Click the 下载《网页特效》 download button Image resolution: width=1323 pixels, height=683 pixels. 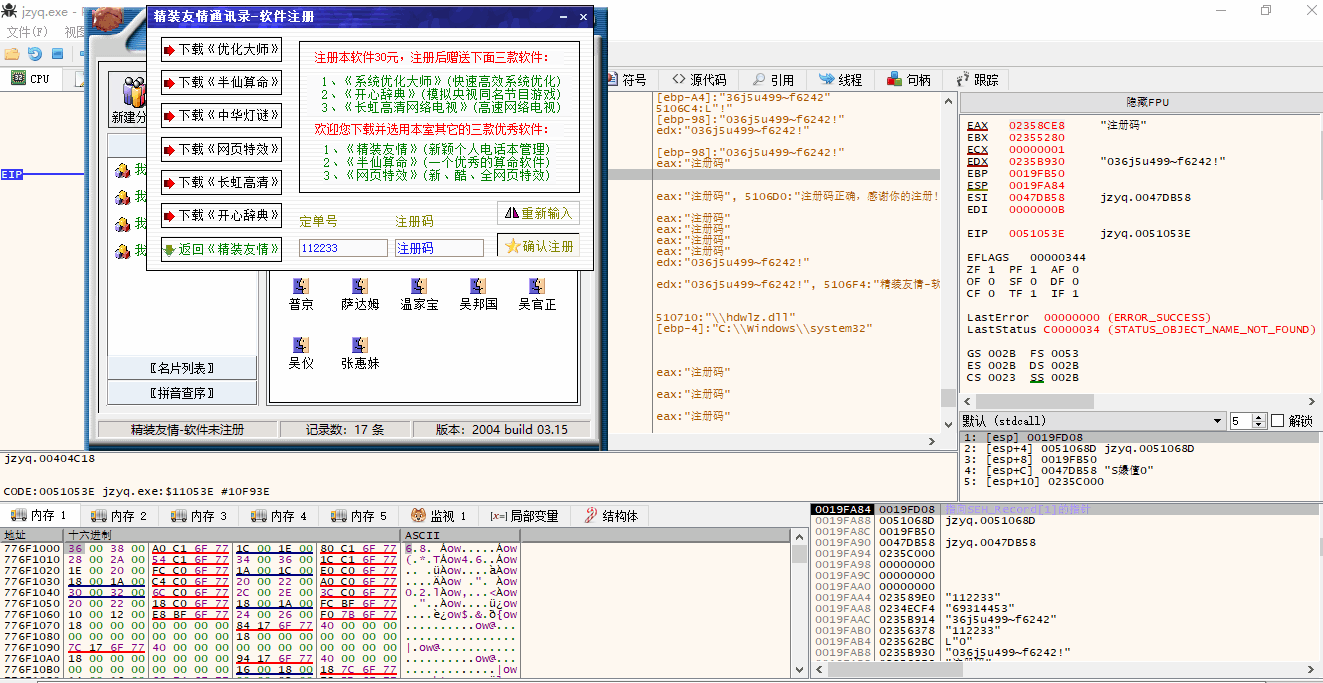[x=221, y=150]
